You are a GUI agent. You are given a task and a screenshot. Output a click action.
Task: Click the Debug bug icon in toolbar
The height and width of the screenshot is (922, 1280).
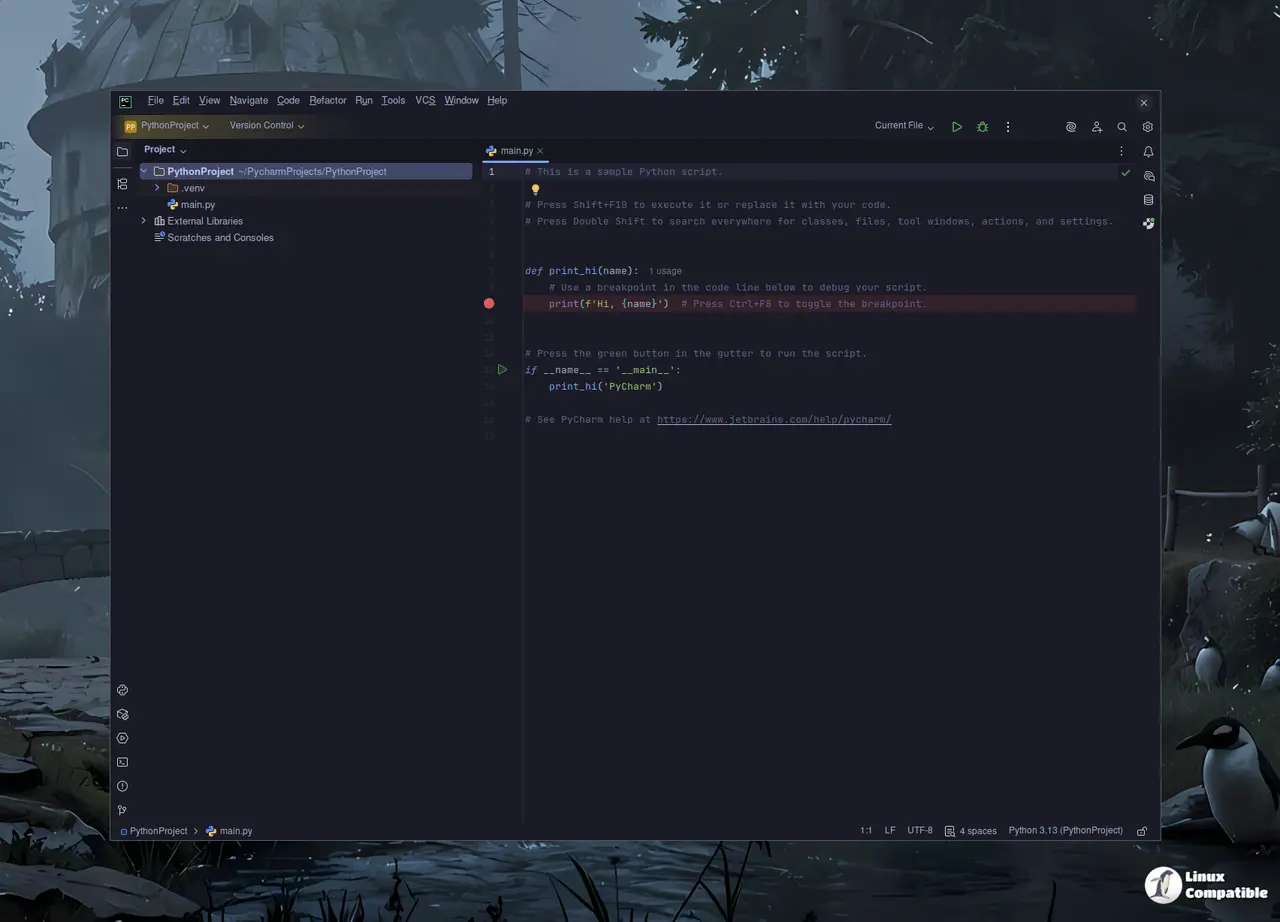pyautogui.click(x=982, y=127)
